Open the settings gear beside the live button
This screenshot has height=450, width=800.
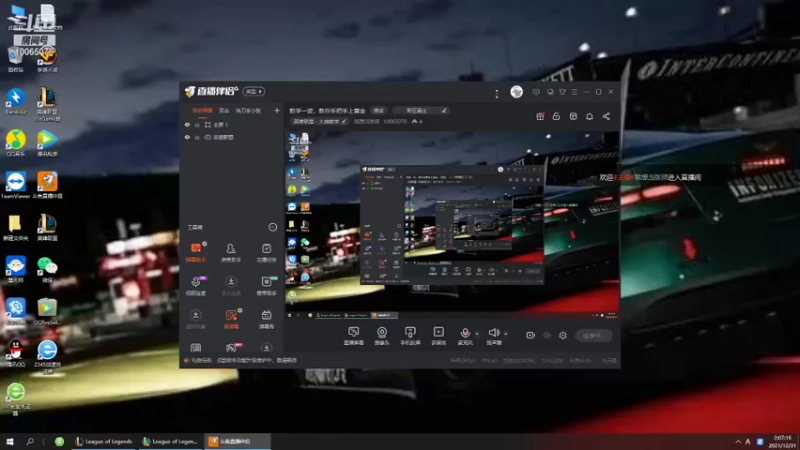[563, 336]
